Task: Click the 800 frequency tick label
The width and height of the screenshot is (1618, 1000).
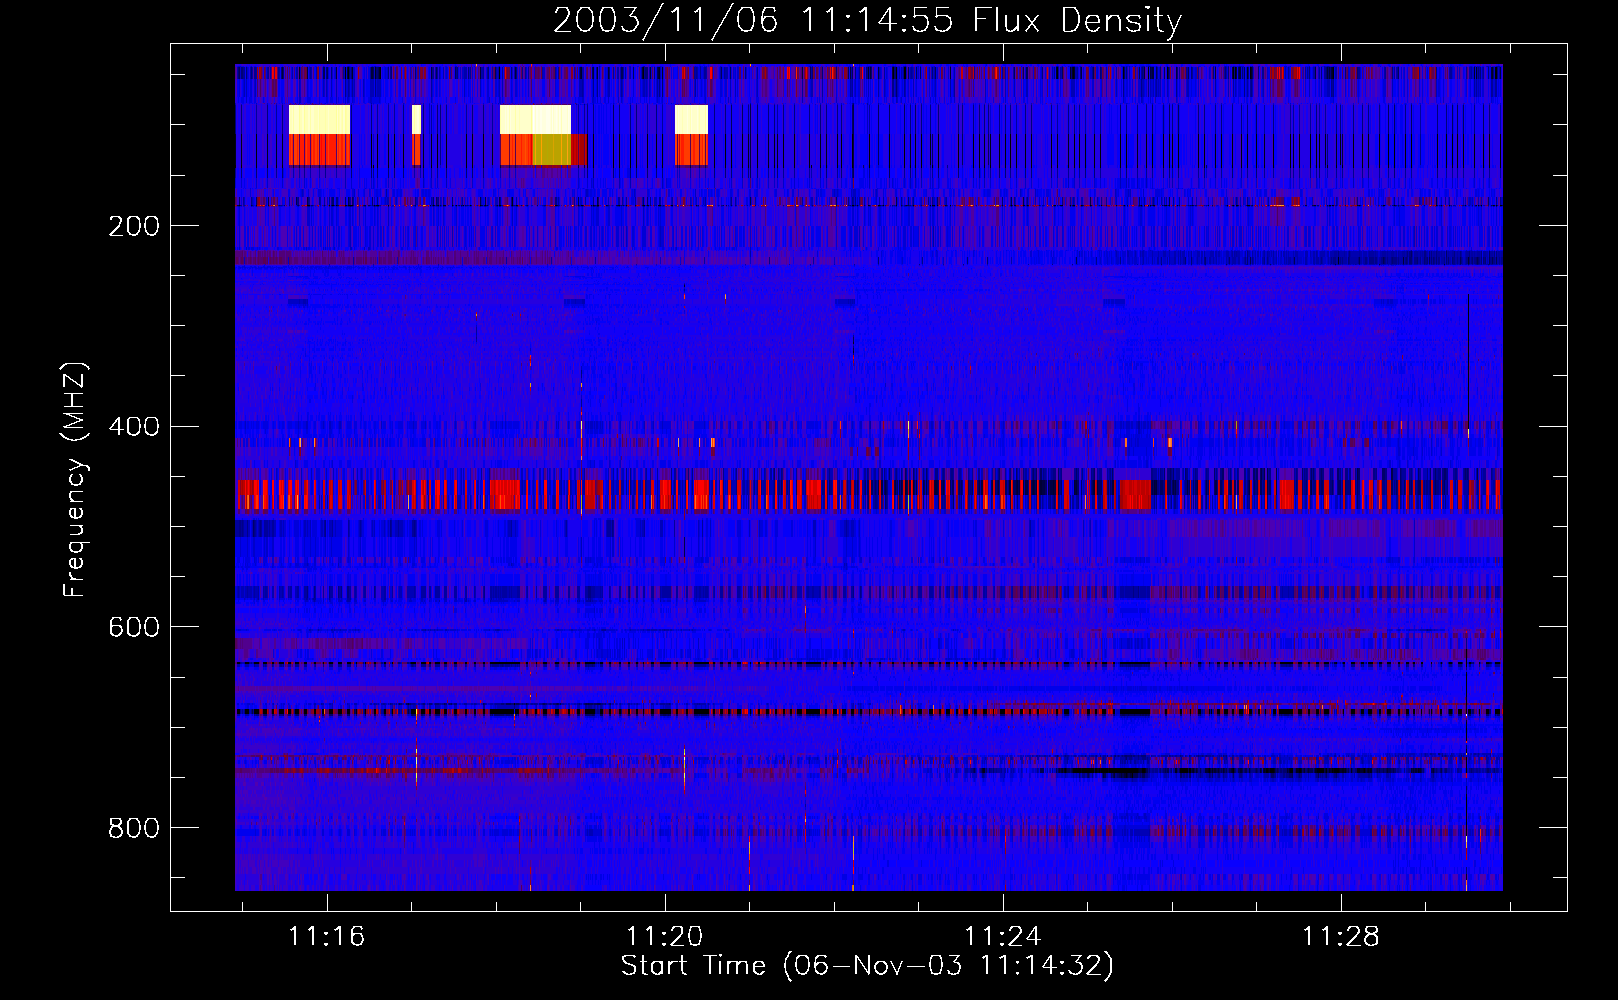Action: pos(134,828)
